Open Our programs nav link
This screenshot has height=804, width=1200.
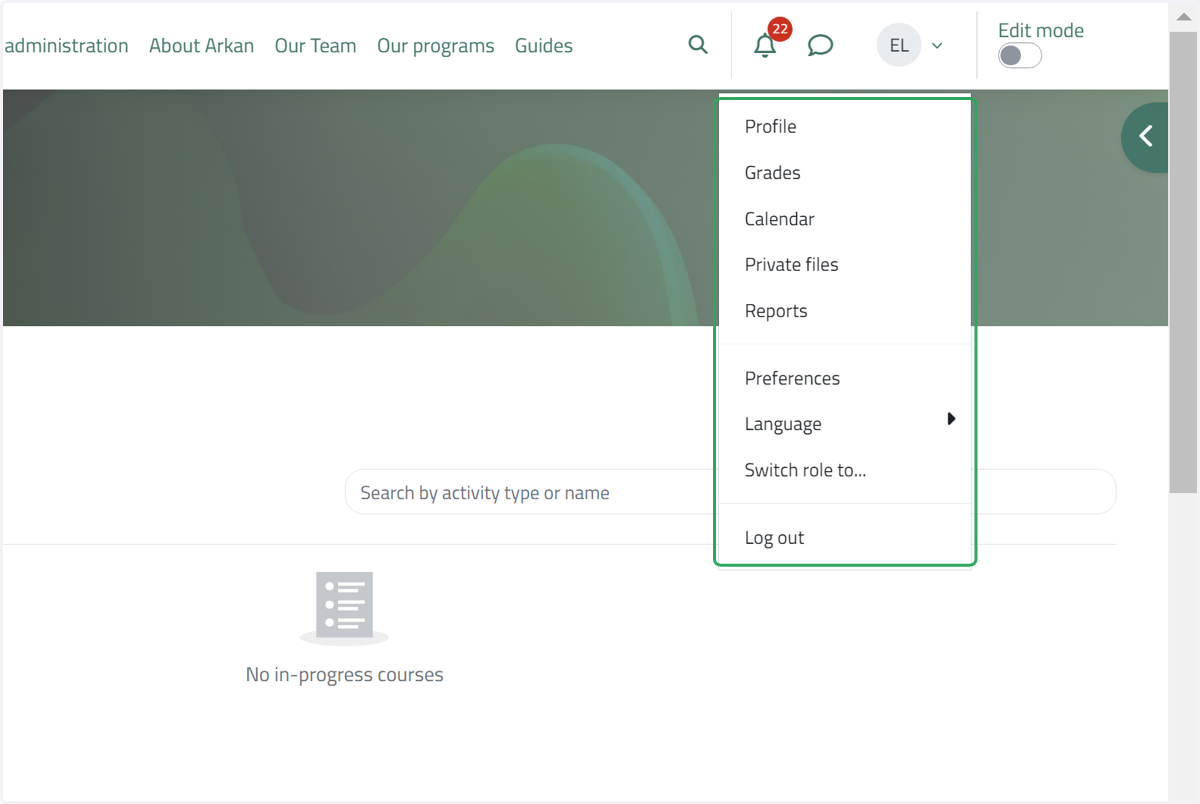pos(435,46)
